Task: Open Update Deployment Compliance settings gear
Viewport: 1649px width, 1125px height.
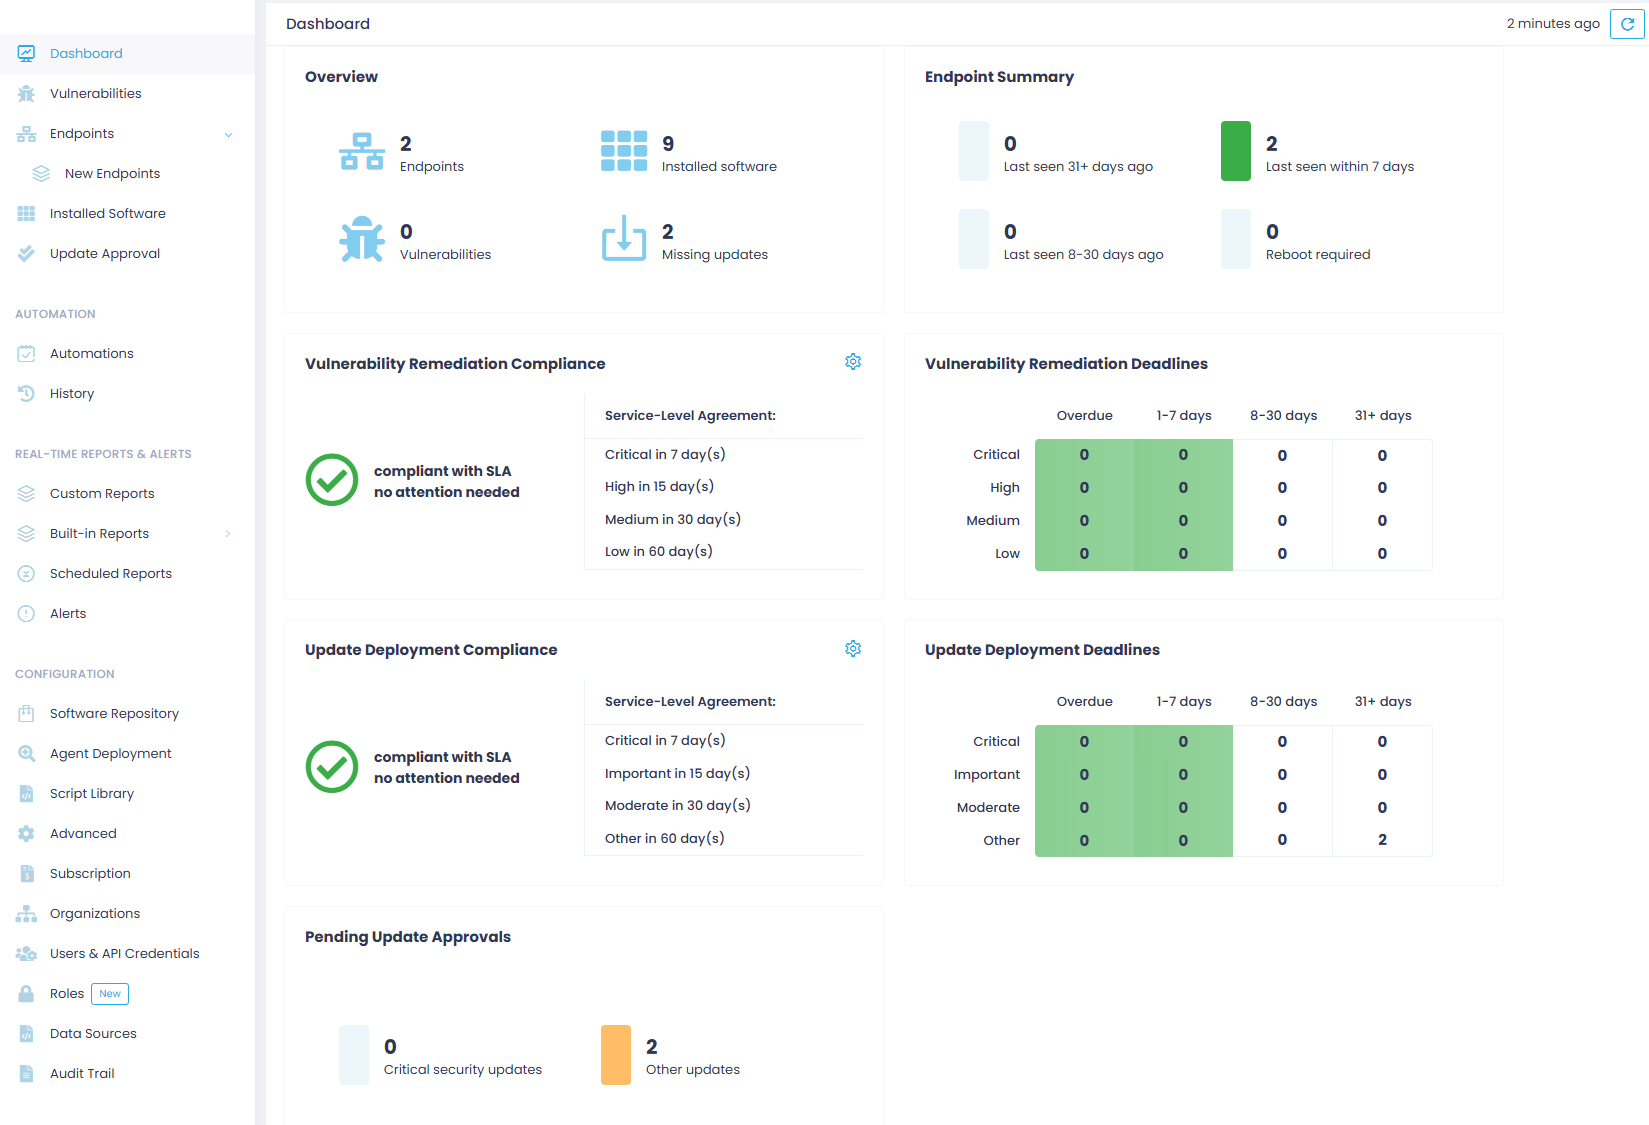Action: pyautogui.click(x=853, y=649)
